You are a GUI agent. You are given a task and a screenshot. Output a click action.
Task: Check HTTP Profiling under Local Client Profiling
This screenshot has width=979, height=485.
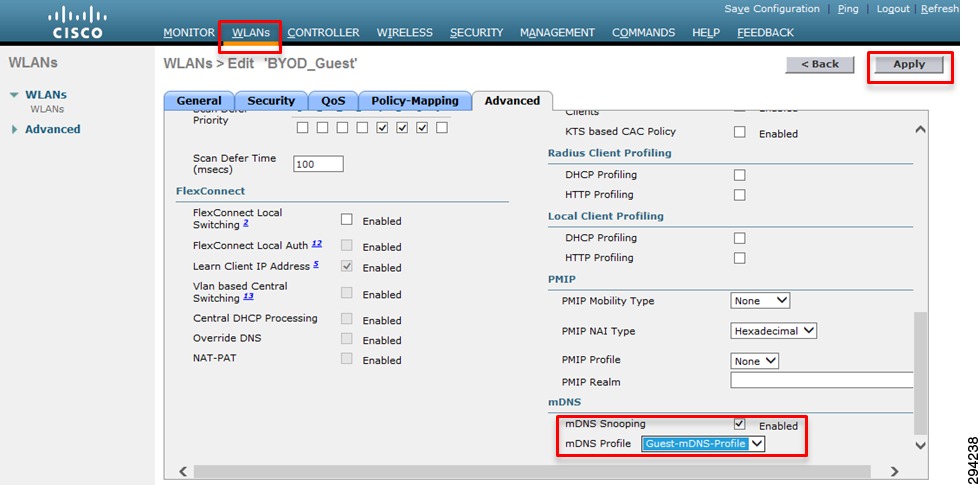[x=740, y=258]
